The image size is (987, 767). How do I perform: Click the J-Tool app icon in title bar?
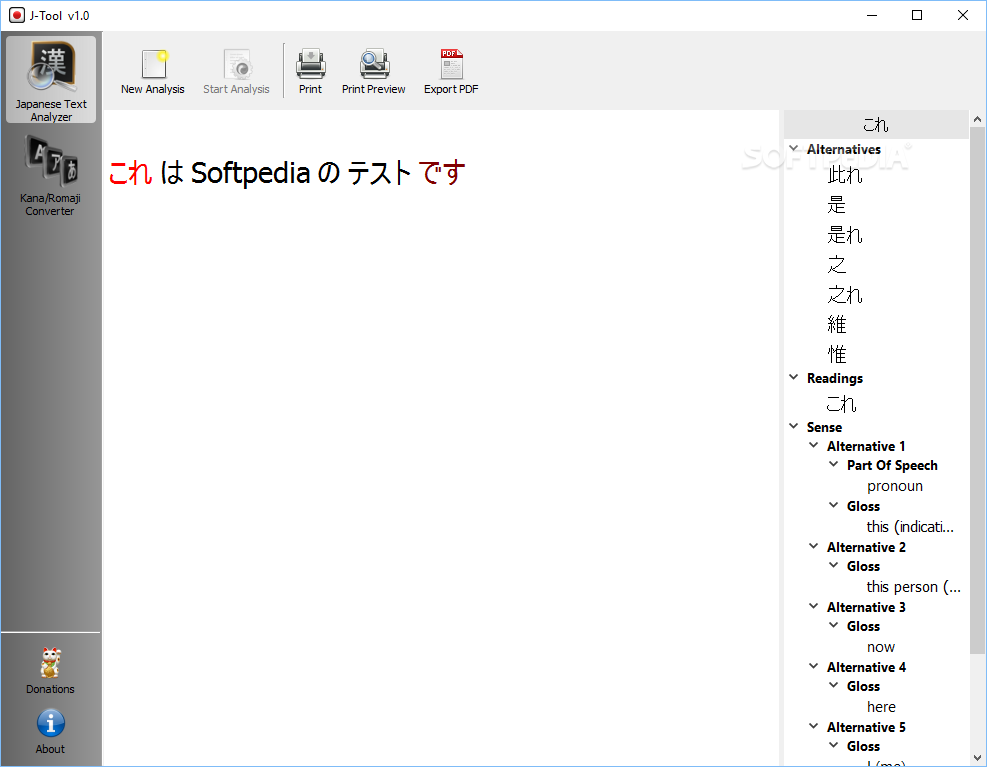coord(16,15)
